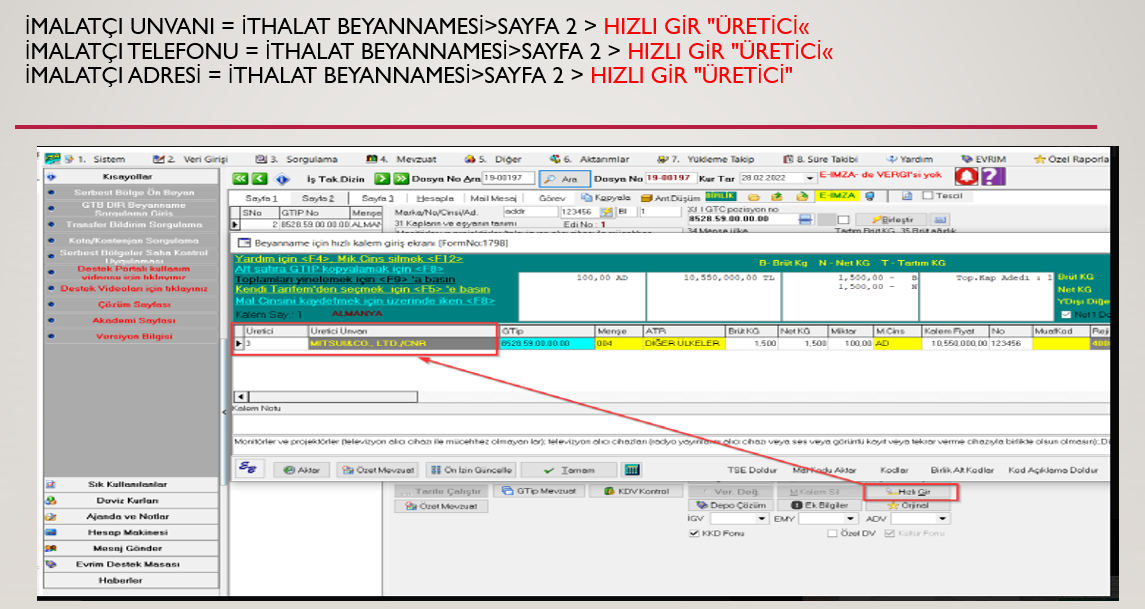The width and height of the screenshot is (1145, 609).
Task: Click Kod Açıklama Doldur link
Action: coord(1052,470)
